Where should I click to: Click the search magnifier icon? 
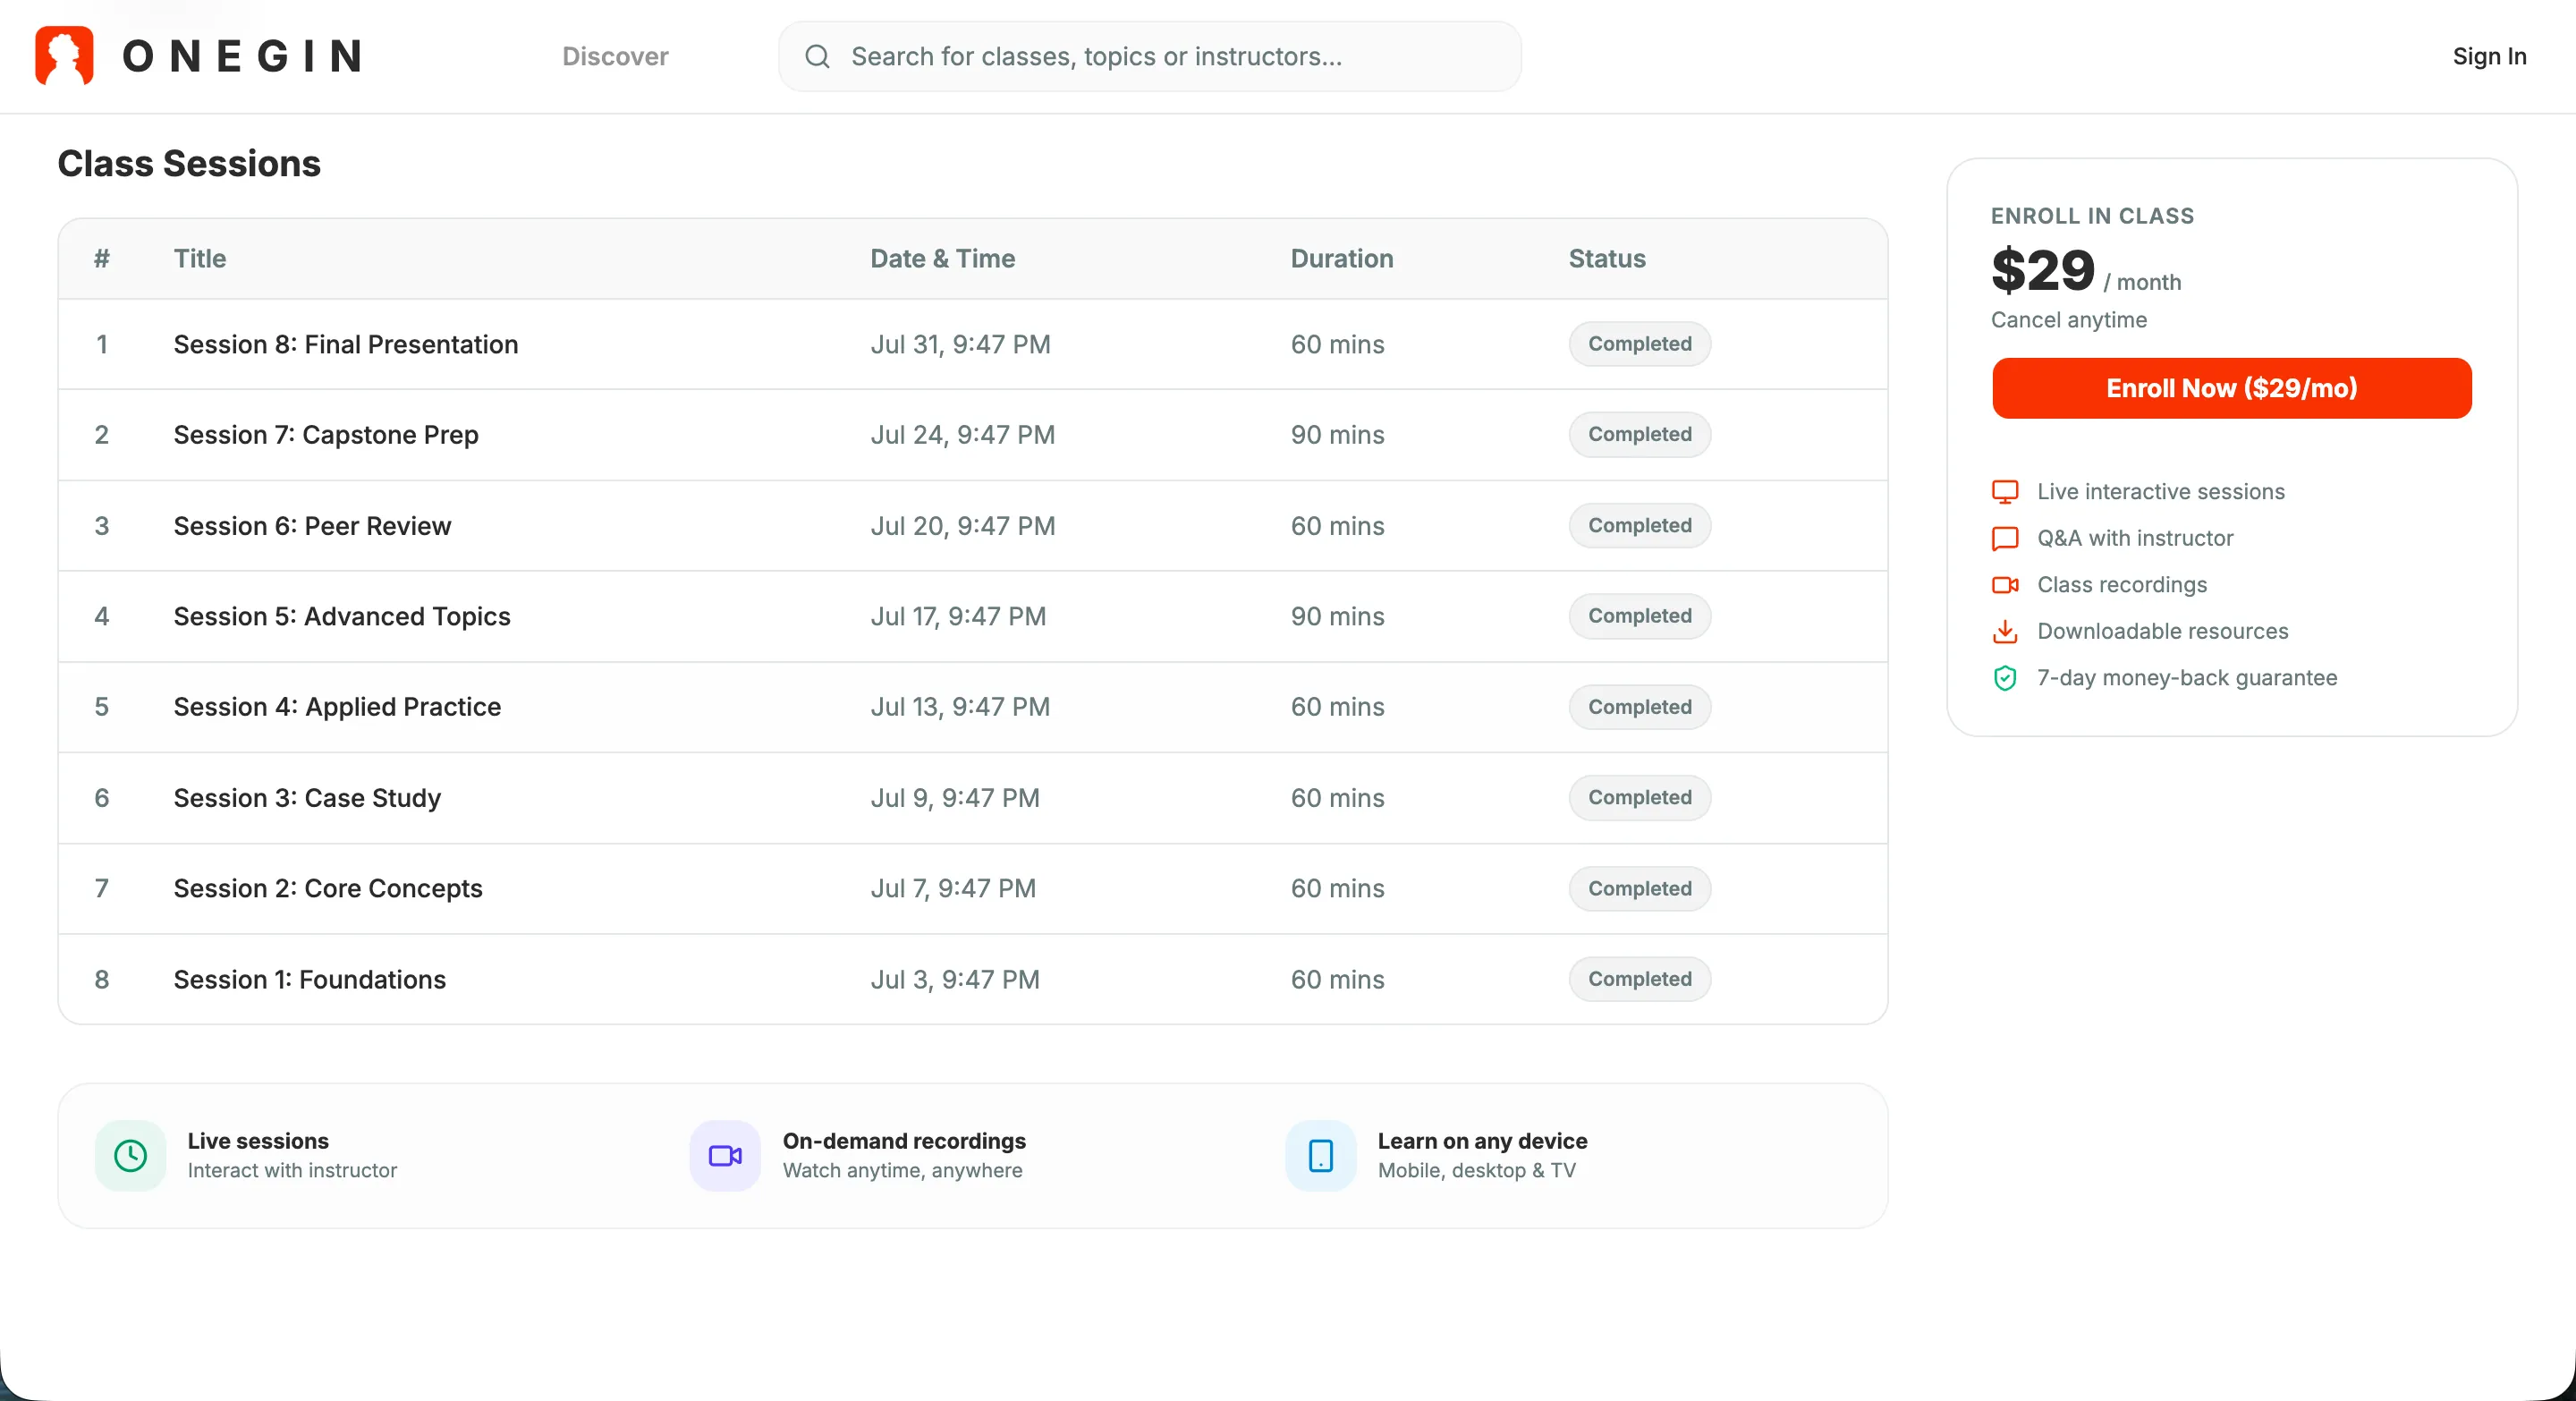(817, 56)
